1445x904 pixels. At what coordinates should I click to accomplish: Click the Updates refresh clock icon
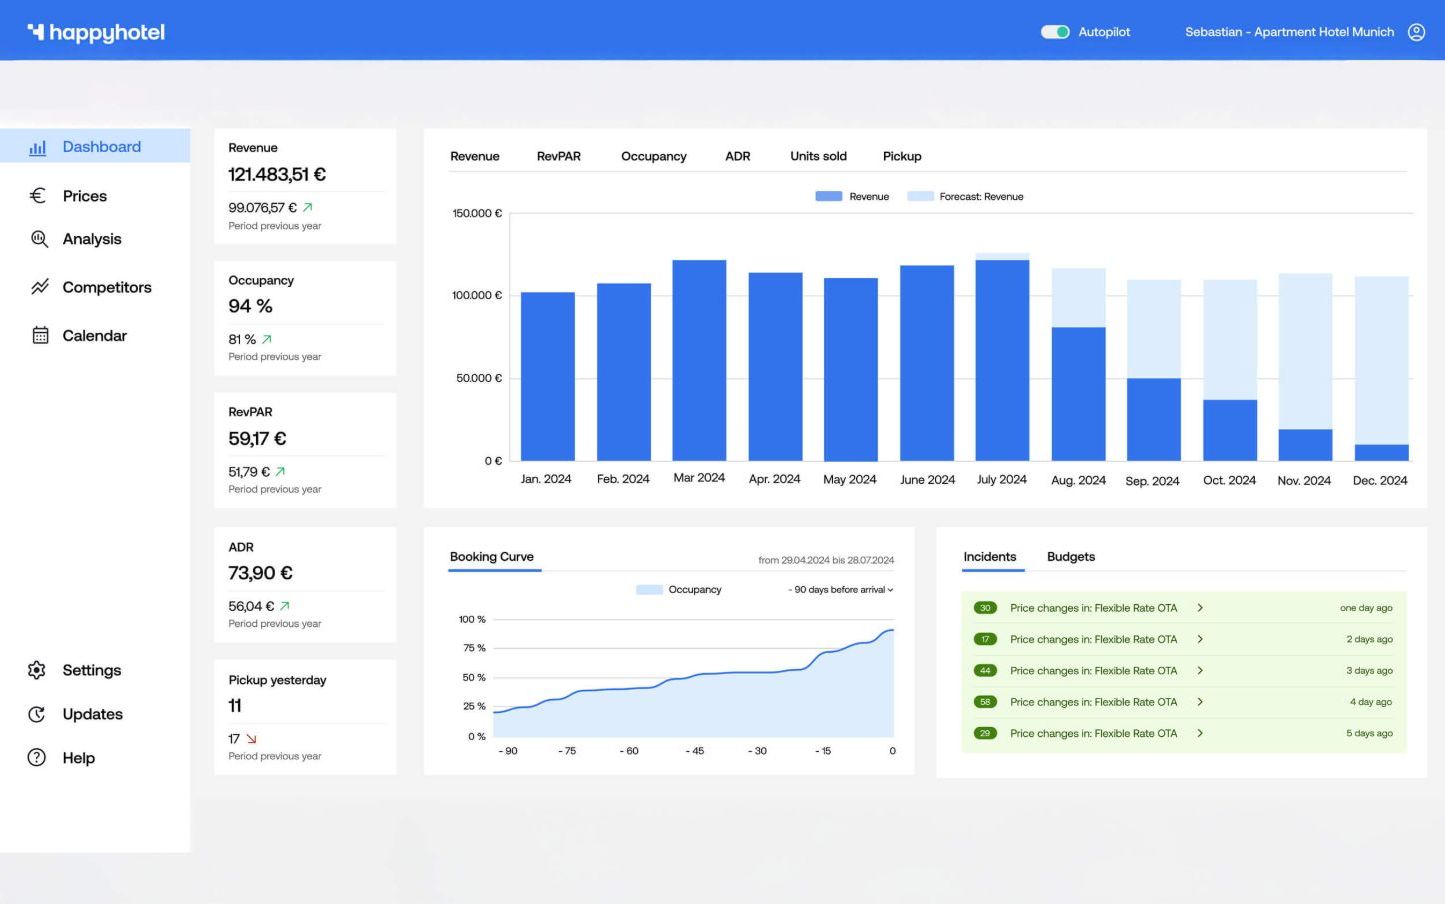coord(37,714)
